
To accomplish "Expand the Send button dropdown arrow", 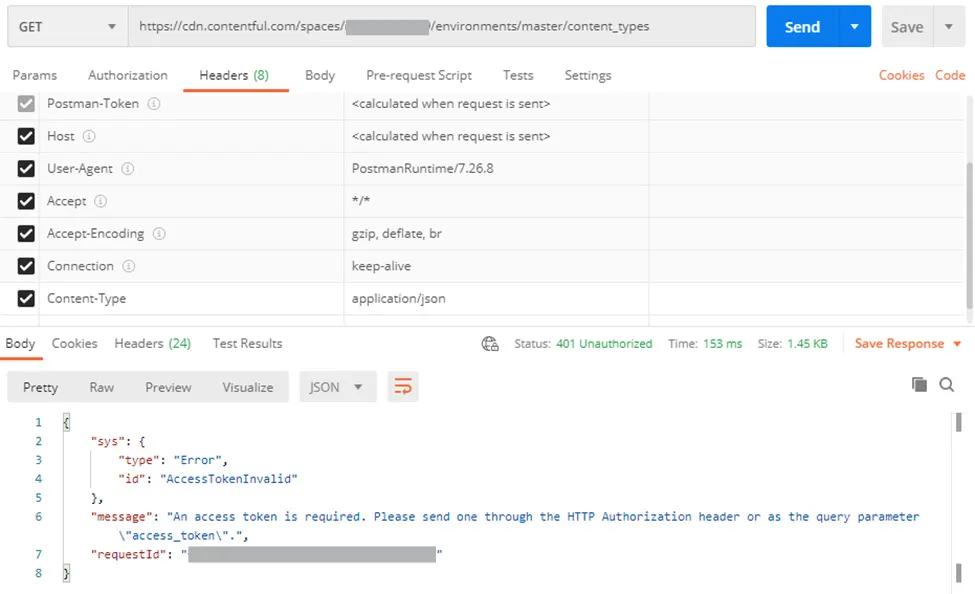I will (x=854, y=27).
